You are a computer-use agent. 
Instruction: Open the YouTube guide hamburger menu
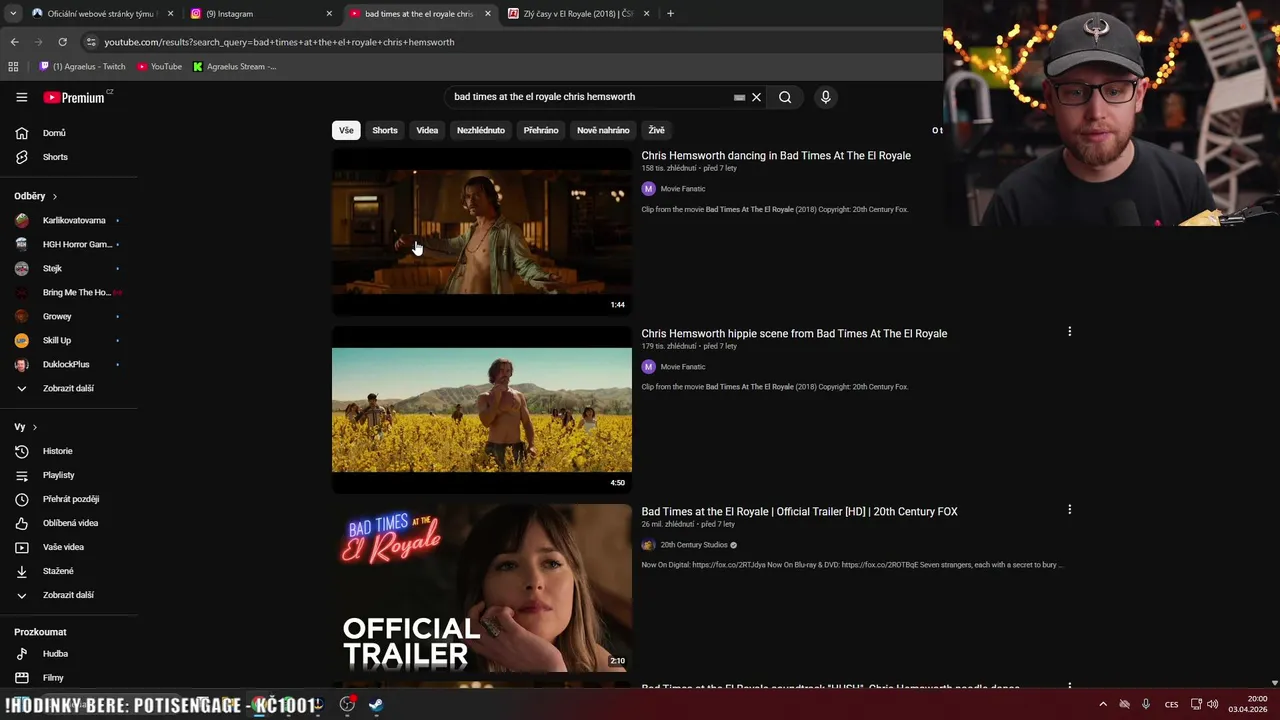coord(22,97)
